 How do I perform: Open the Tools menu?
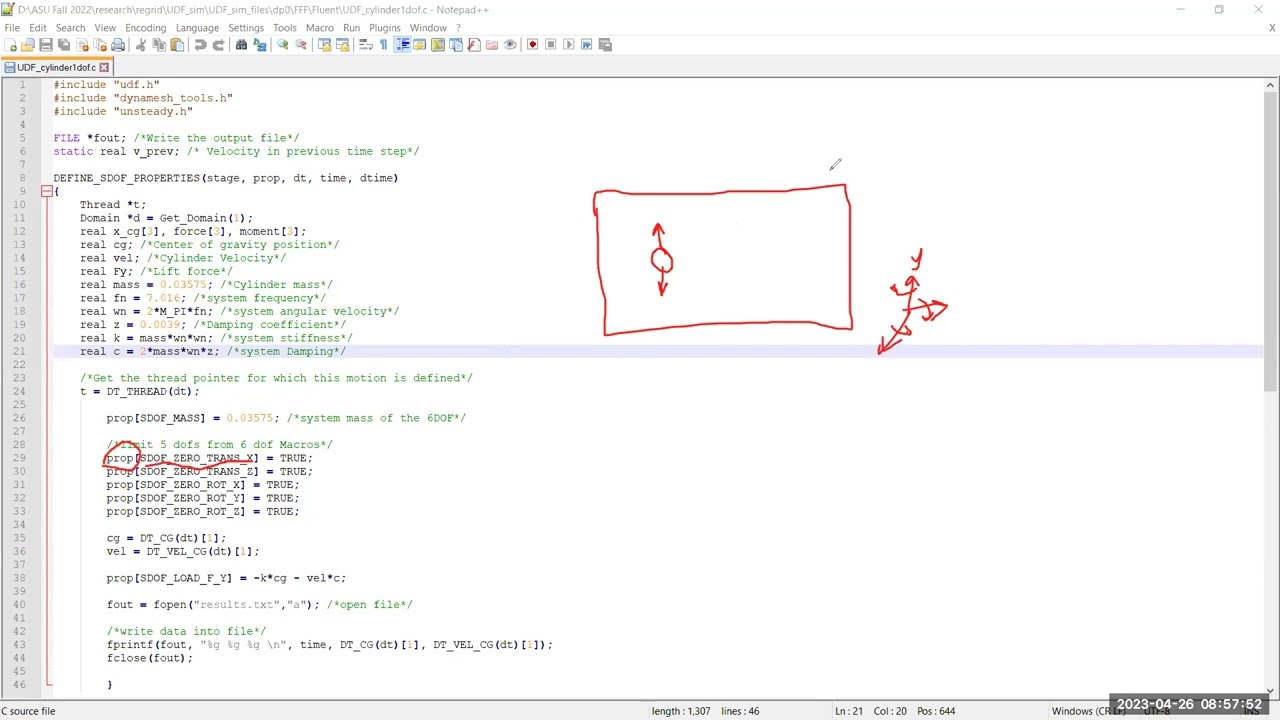(285, 28)
